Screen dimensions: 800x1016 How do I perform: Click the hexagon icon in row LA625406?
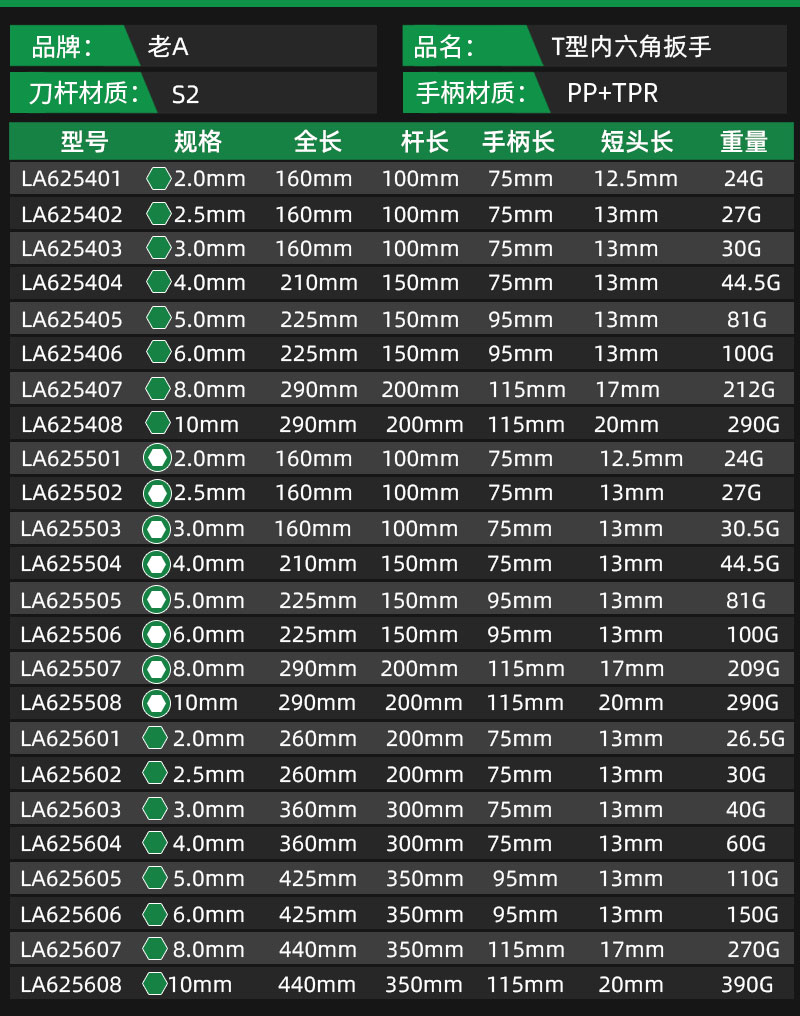pyautogui.click(x=158, y=353)
